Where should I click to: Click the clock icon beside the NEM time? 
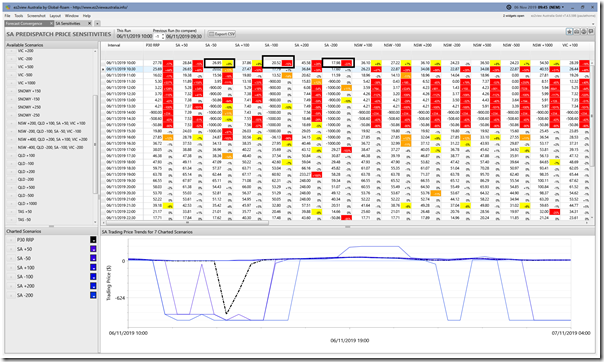point(508,7)
